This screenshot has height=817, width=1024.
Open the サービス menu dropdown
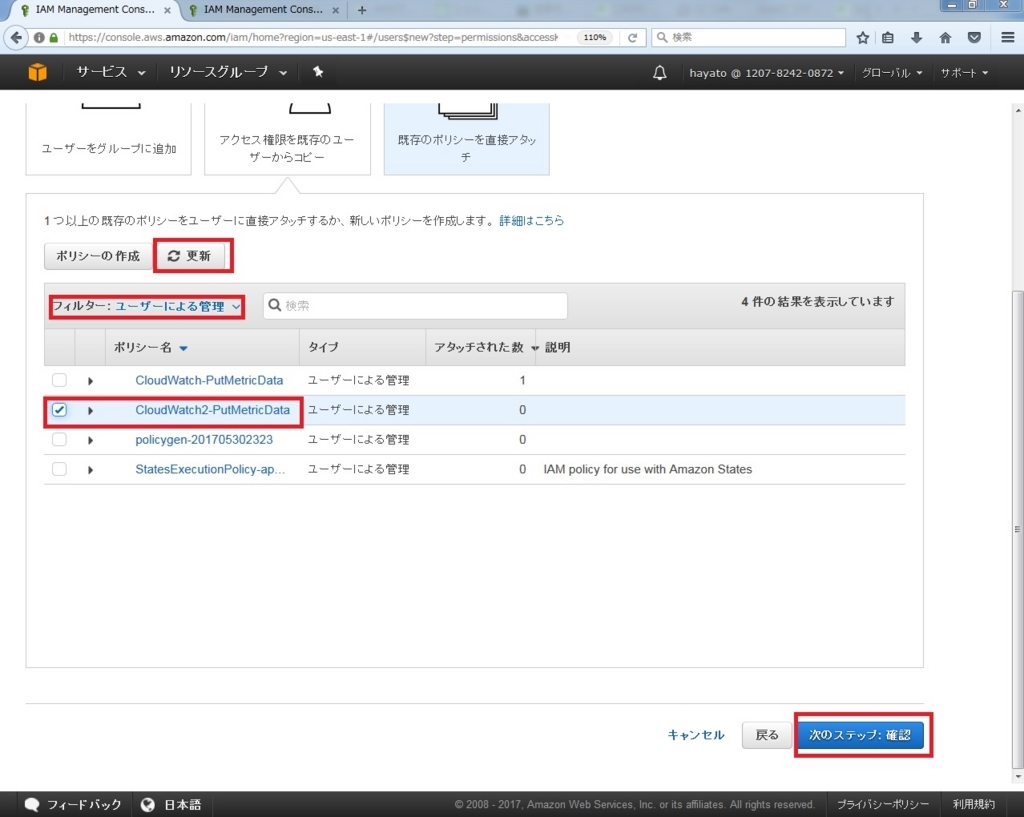click(x=110, y=72)
